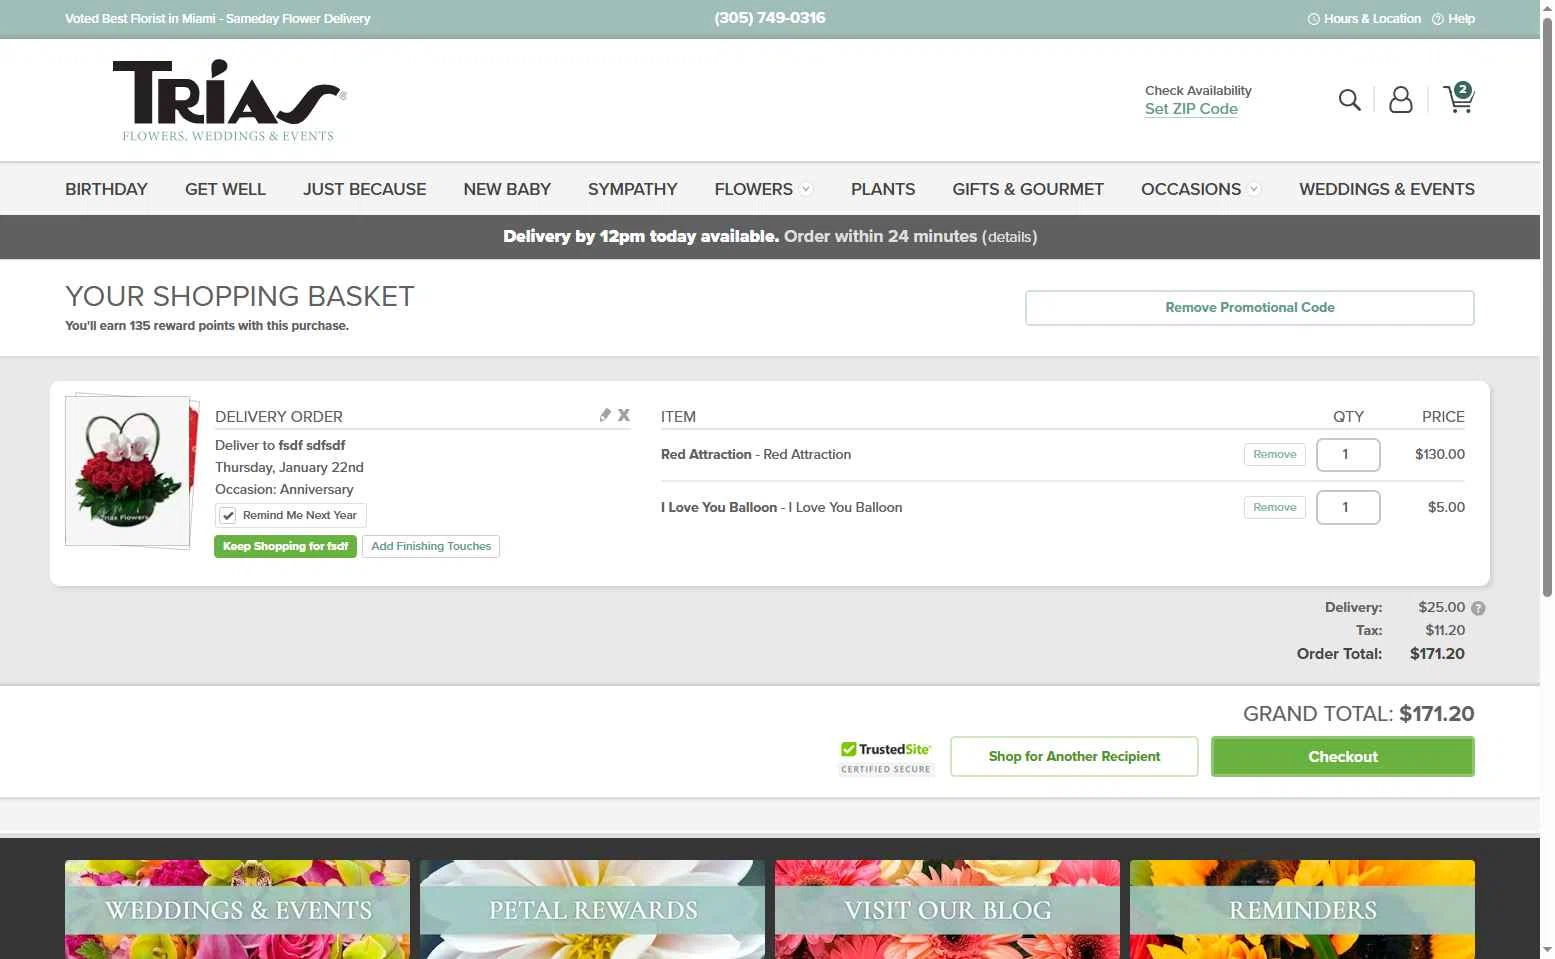The height and width of the screenshot is (959, 1555).
Task: Open Gifts & Gourmet category
Action: pos(1028,189)
